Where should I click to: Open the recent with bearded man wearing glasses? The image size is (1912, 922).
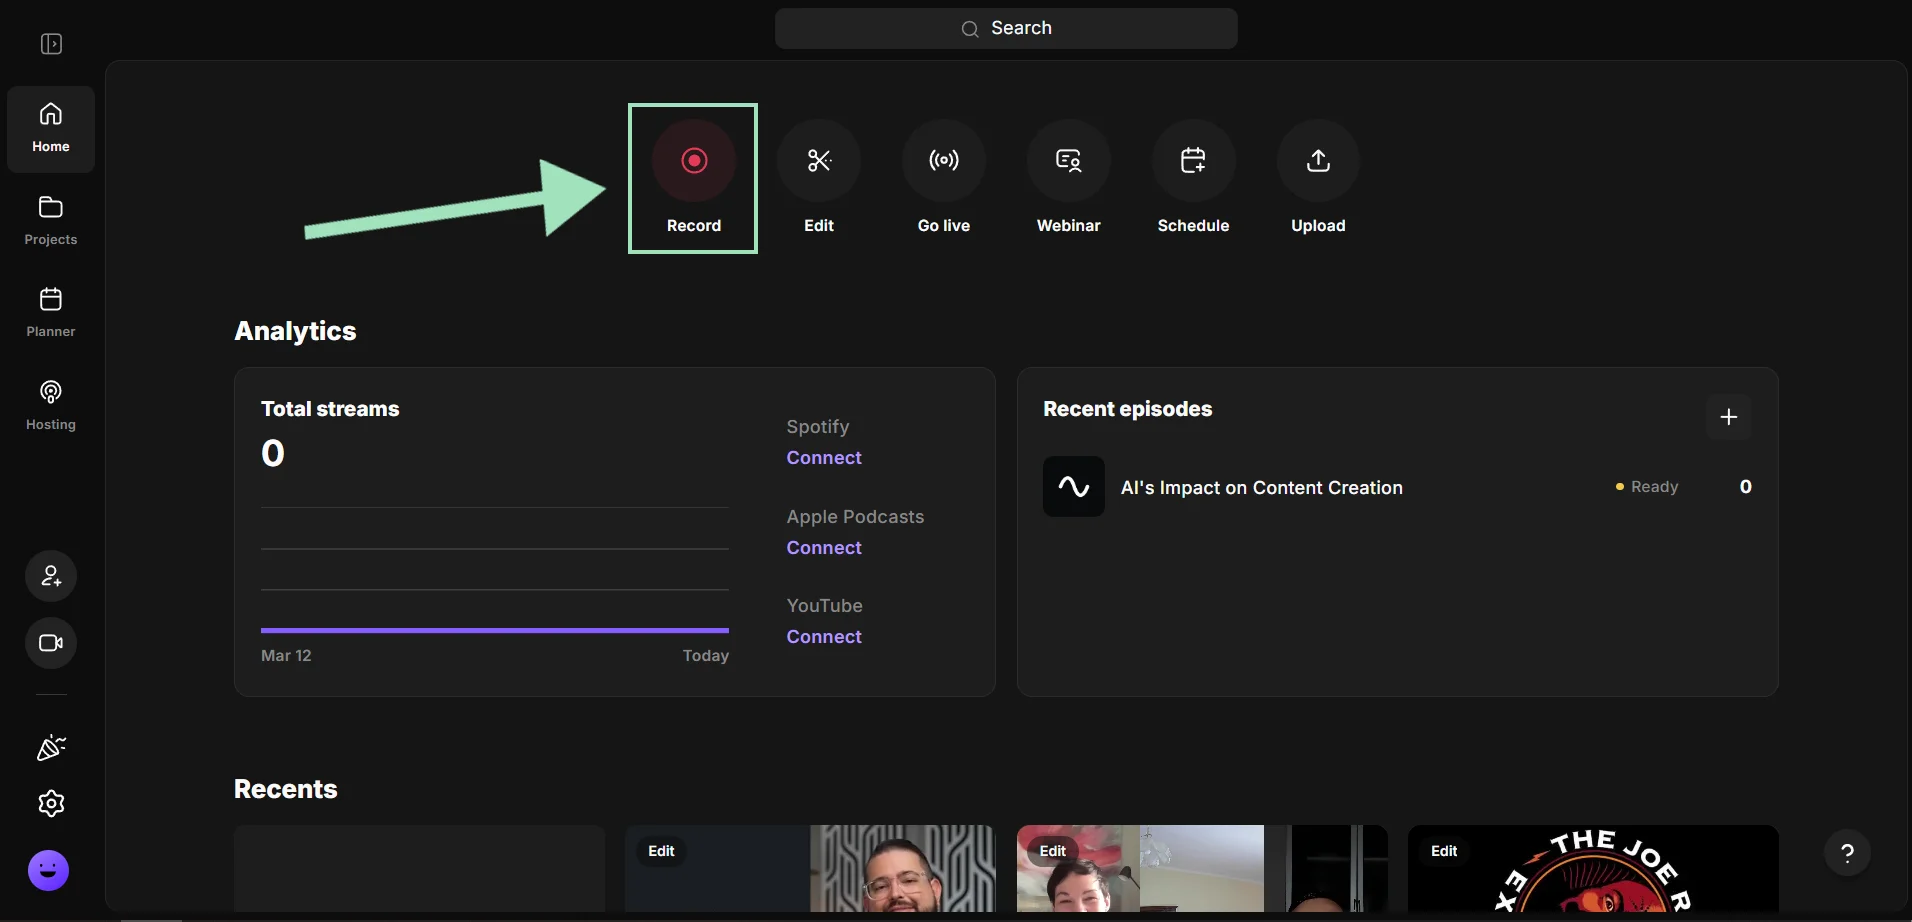pos(810,868)
